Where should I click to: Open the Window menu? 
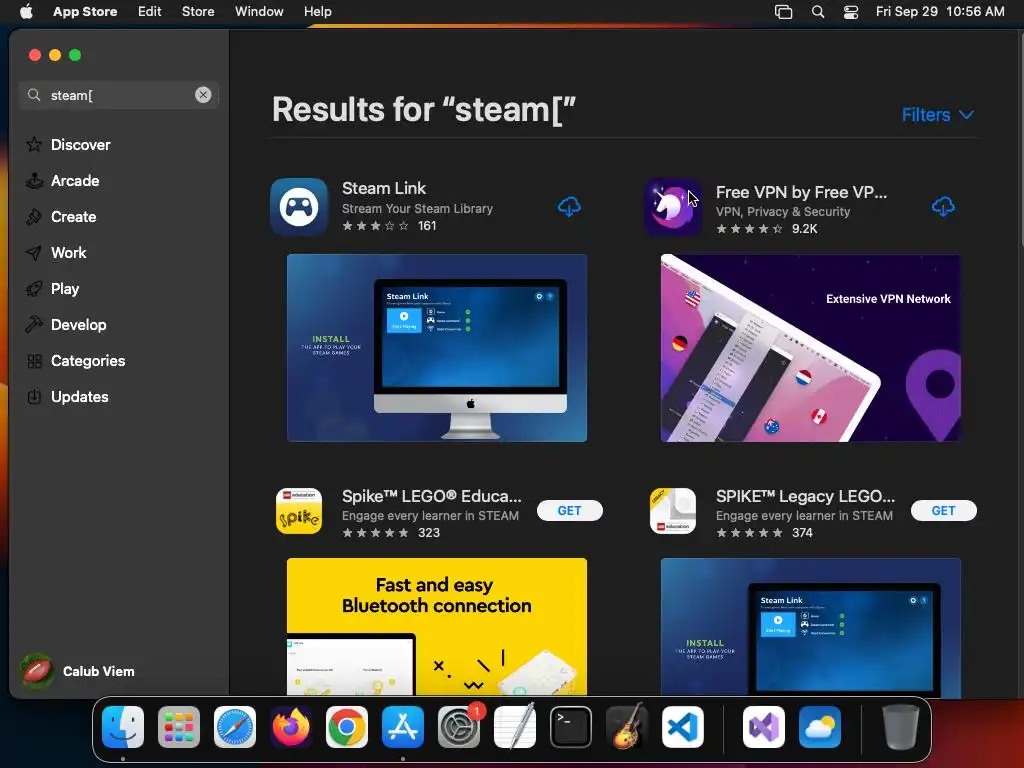(259, 11)
